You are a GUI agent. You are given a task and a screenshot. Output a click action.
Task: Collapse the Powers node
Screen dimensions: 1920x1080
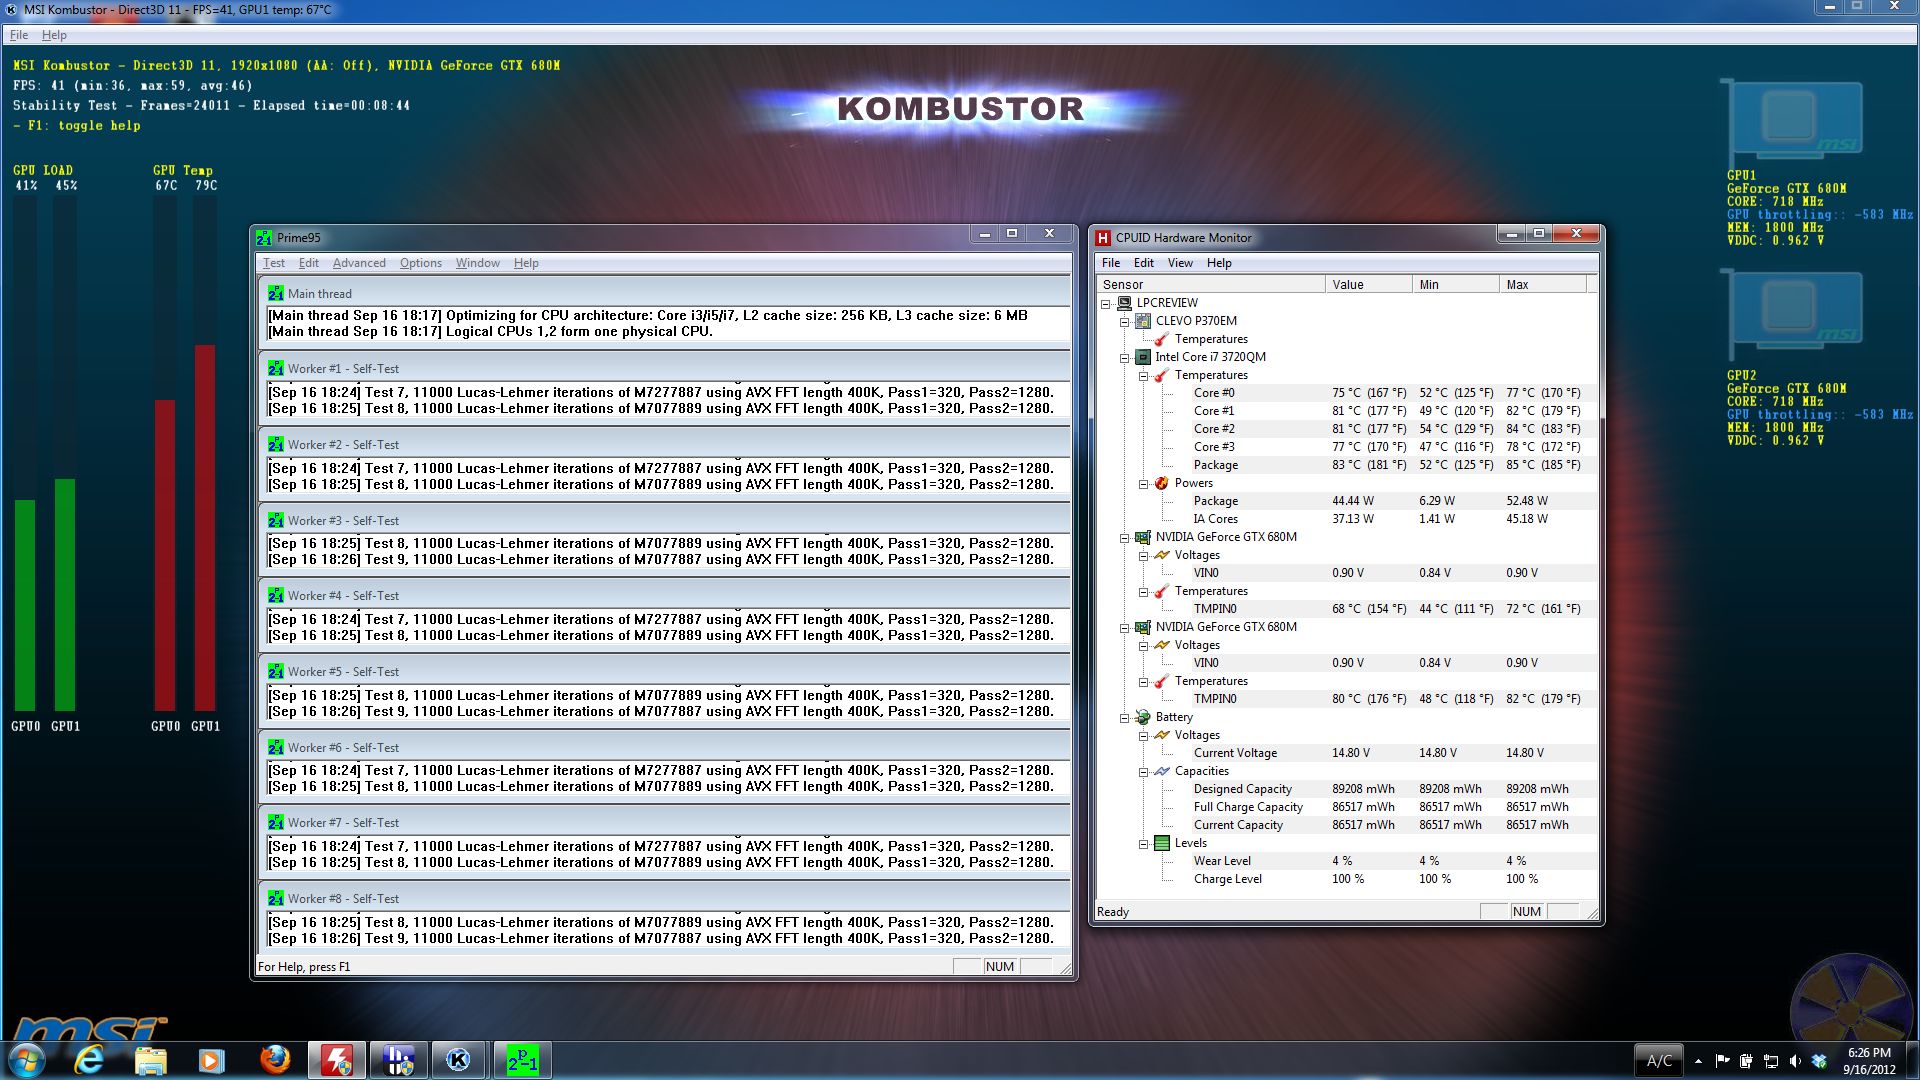coord(1144,483)
